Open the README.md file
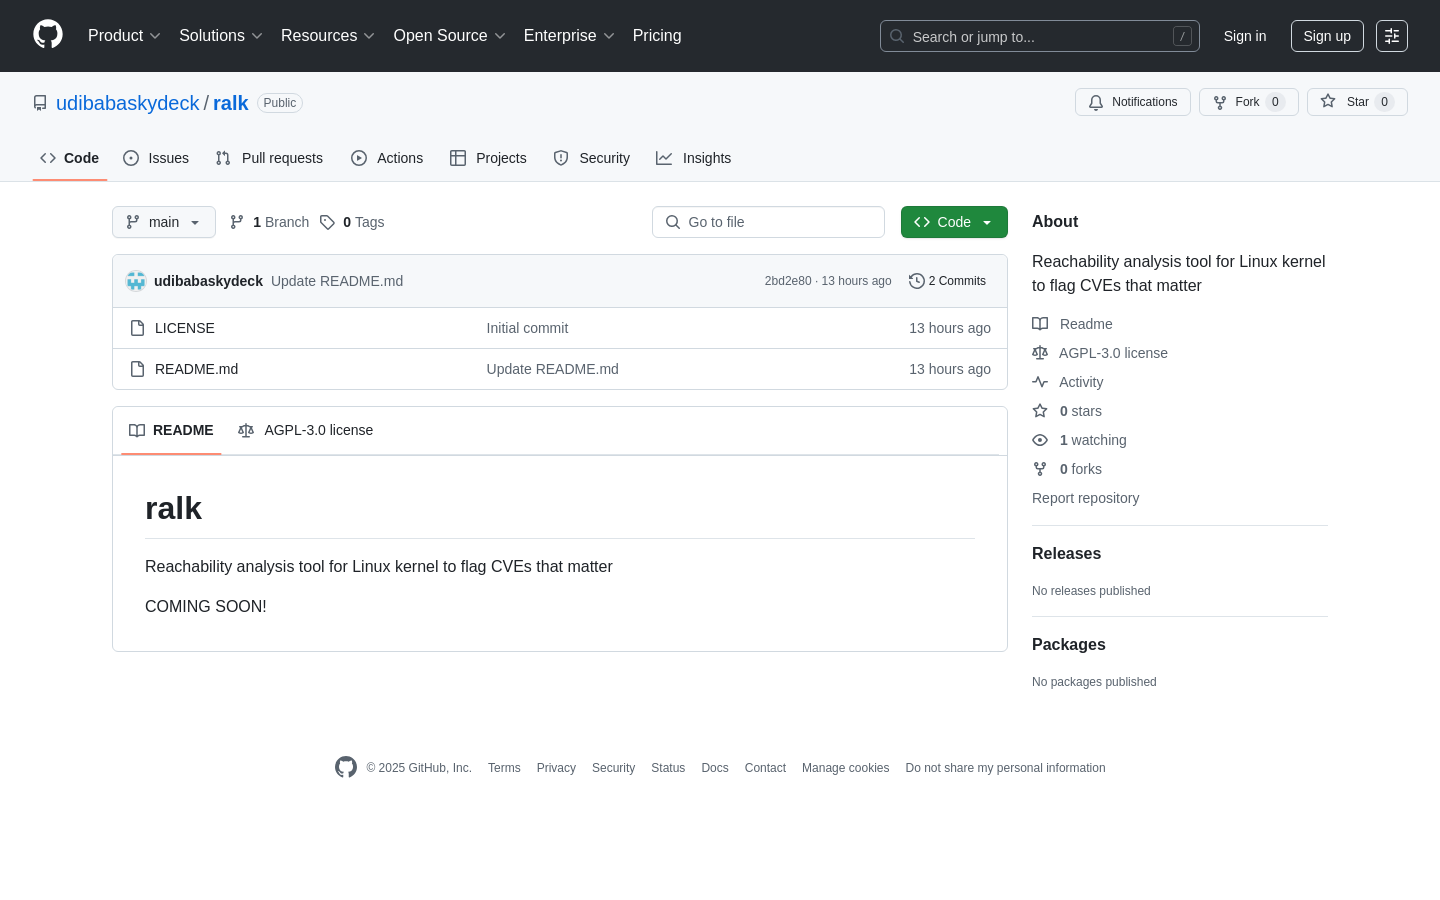The height and width of the screenshot is (900, 1440). tap(196, 369)
